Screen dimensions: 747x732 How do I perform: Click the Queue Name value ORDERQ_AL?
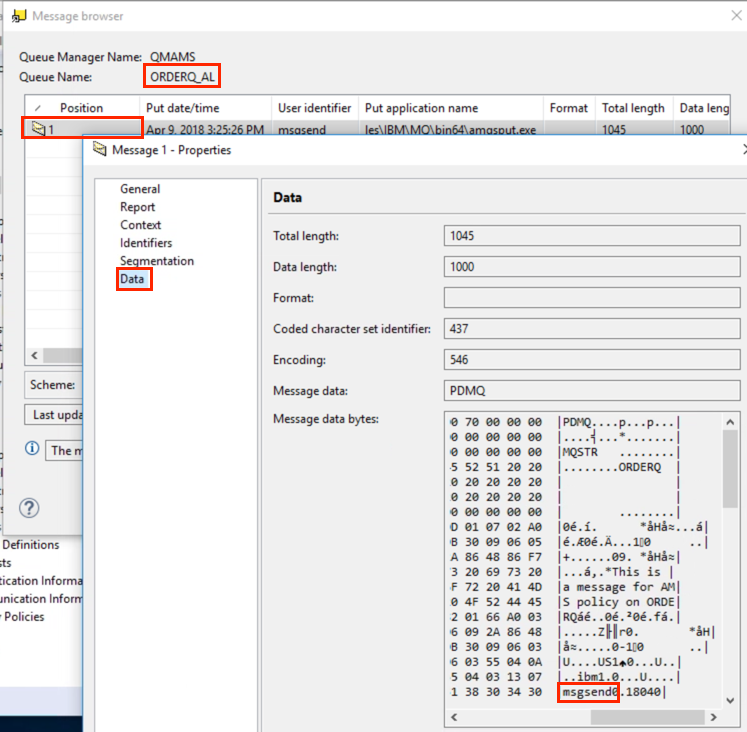tap(182, 77)
